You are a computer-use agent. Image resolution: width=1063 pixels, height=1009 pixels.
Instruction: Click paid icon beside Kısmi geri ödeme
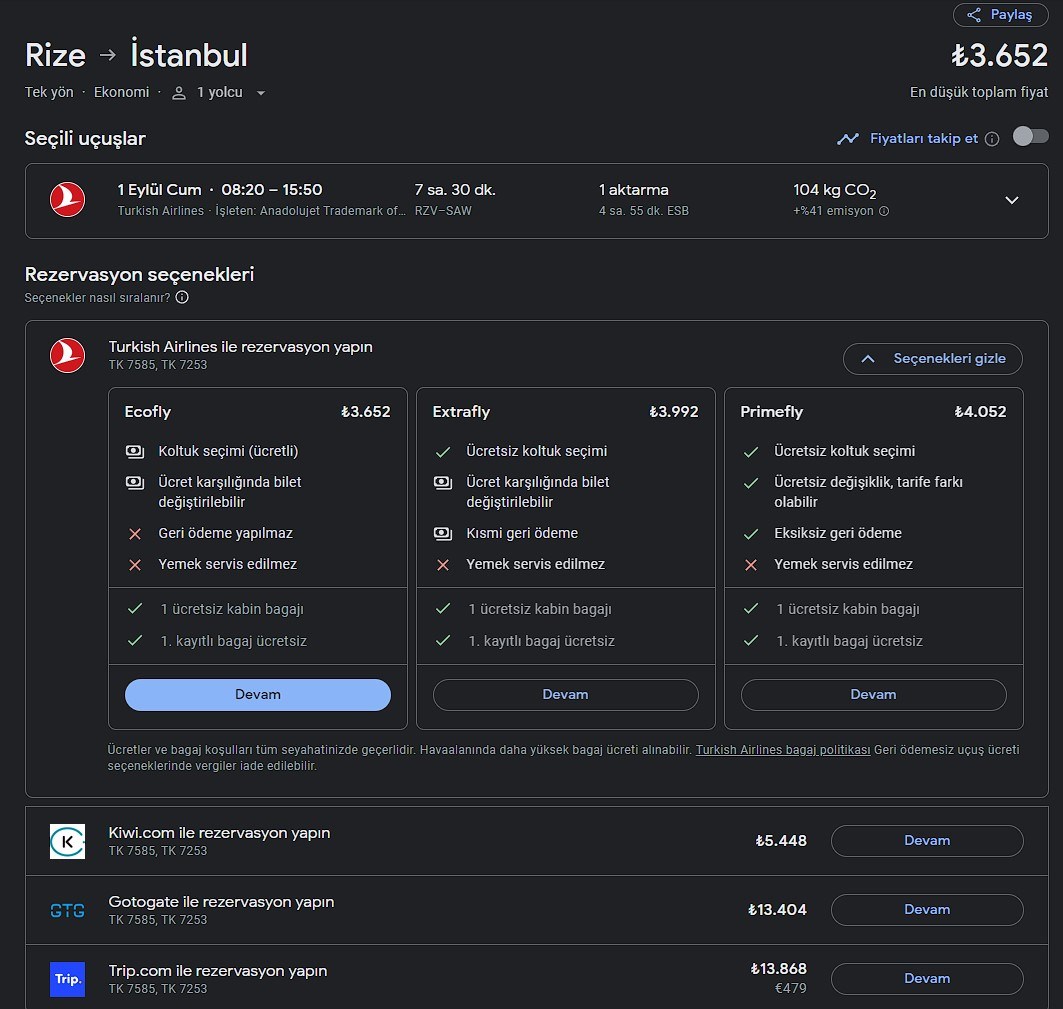pyautogui.click(x=443, y=534)
